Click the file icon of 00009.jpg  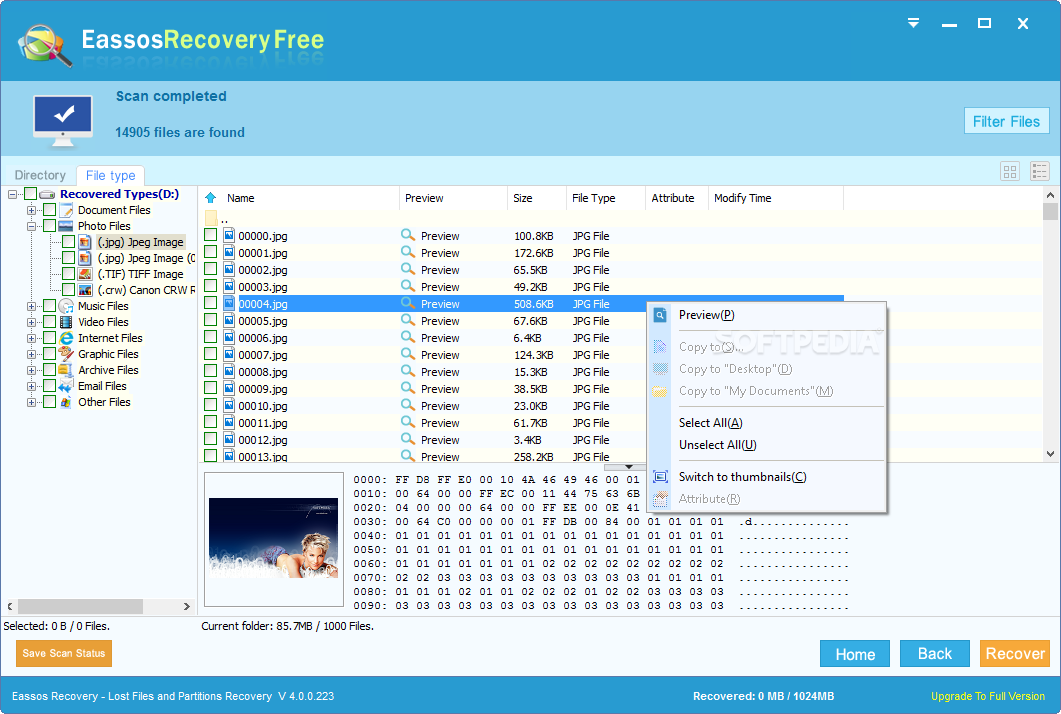(229, 388)
